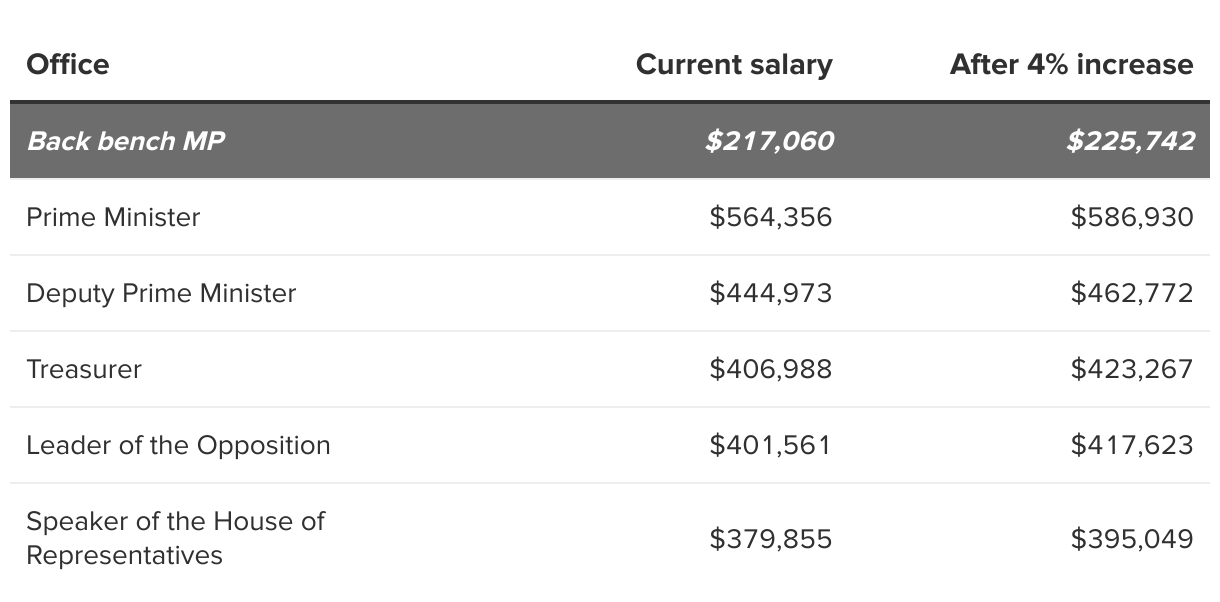This screenshot has width=1220, height=602.
Task: Click the Treasurer's $406,988 salary
Action: [x=770, y=369]
